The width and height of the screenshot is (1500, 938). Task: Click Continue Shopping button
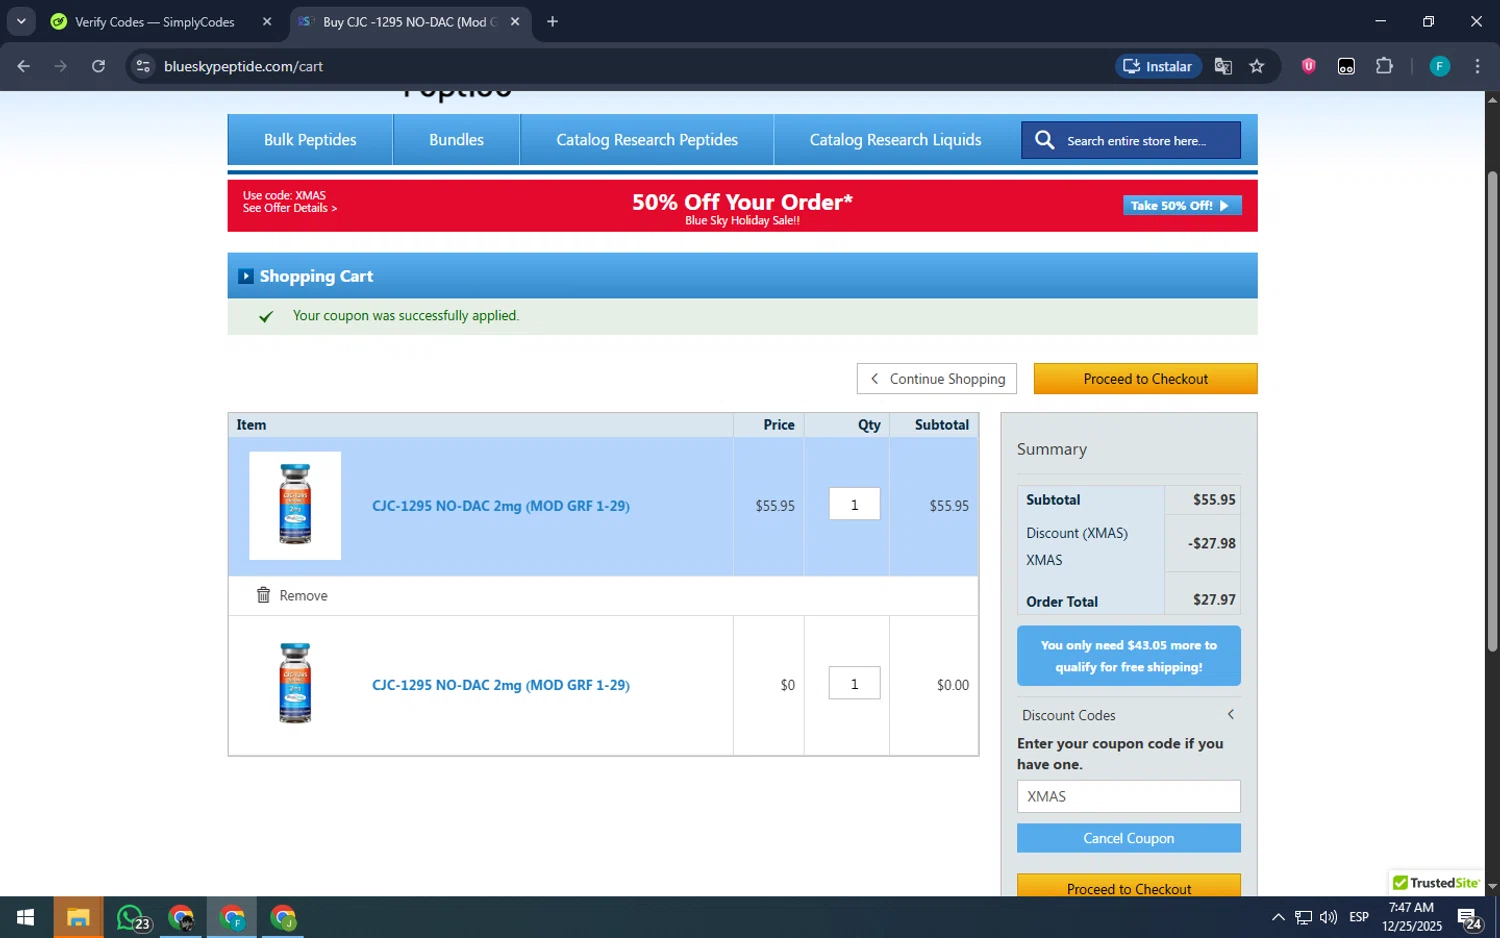[937, 379]
